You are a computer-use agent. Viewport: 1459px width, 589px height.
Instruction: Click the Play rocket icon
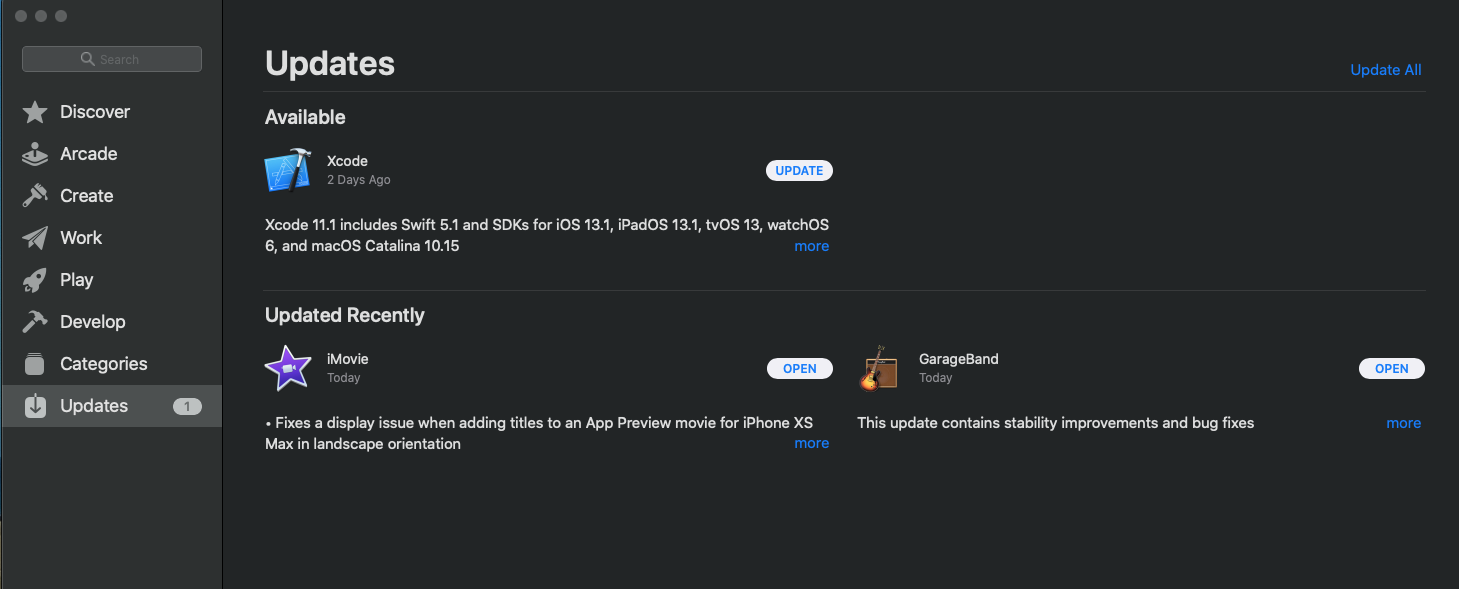tap(35, 280)
